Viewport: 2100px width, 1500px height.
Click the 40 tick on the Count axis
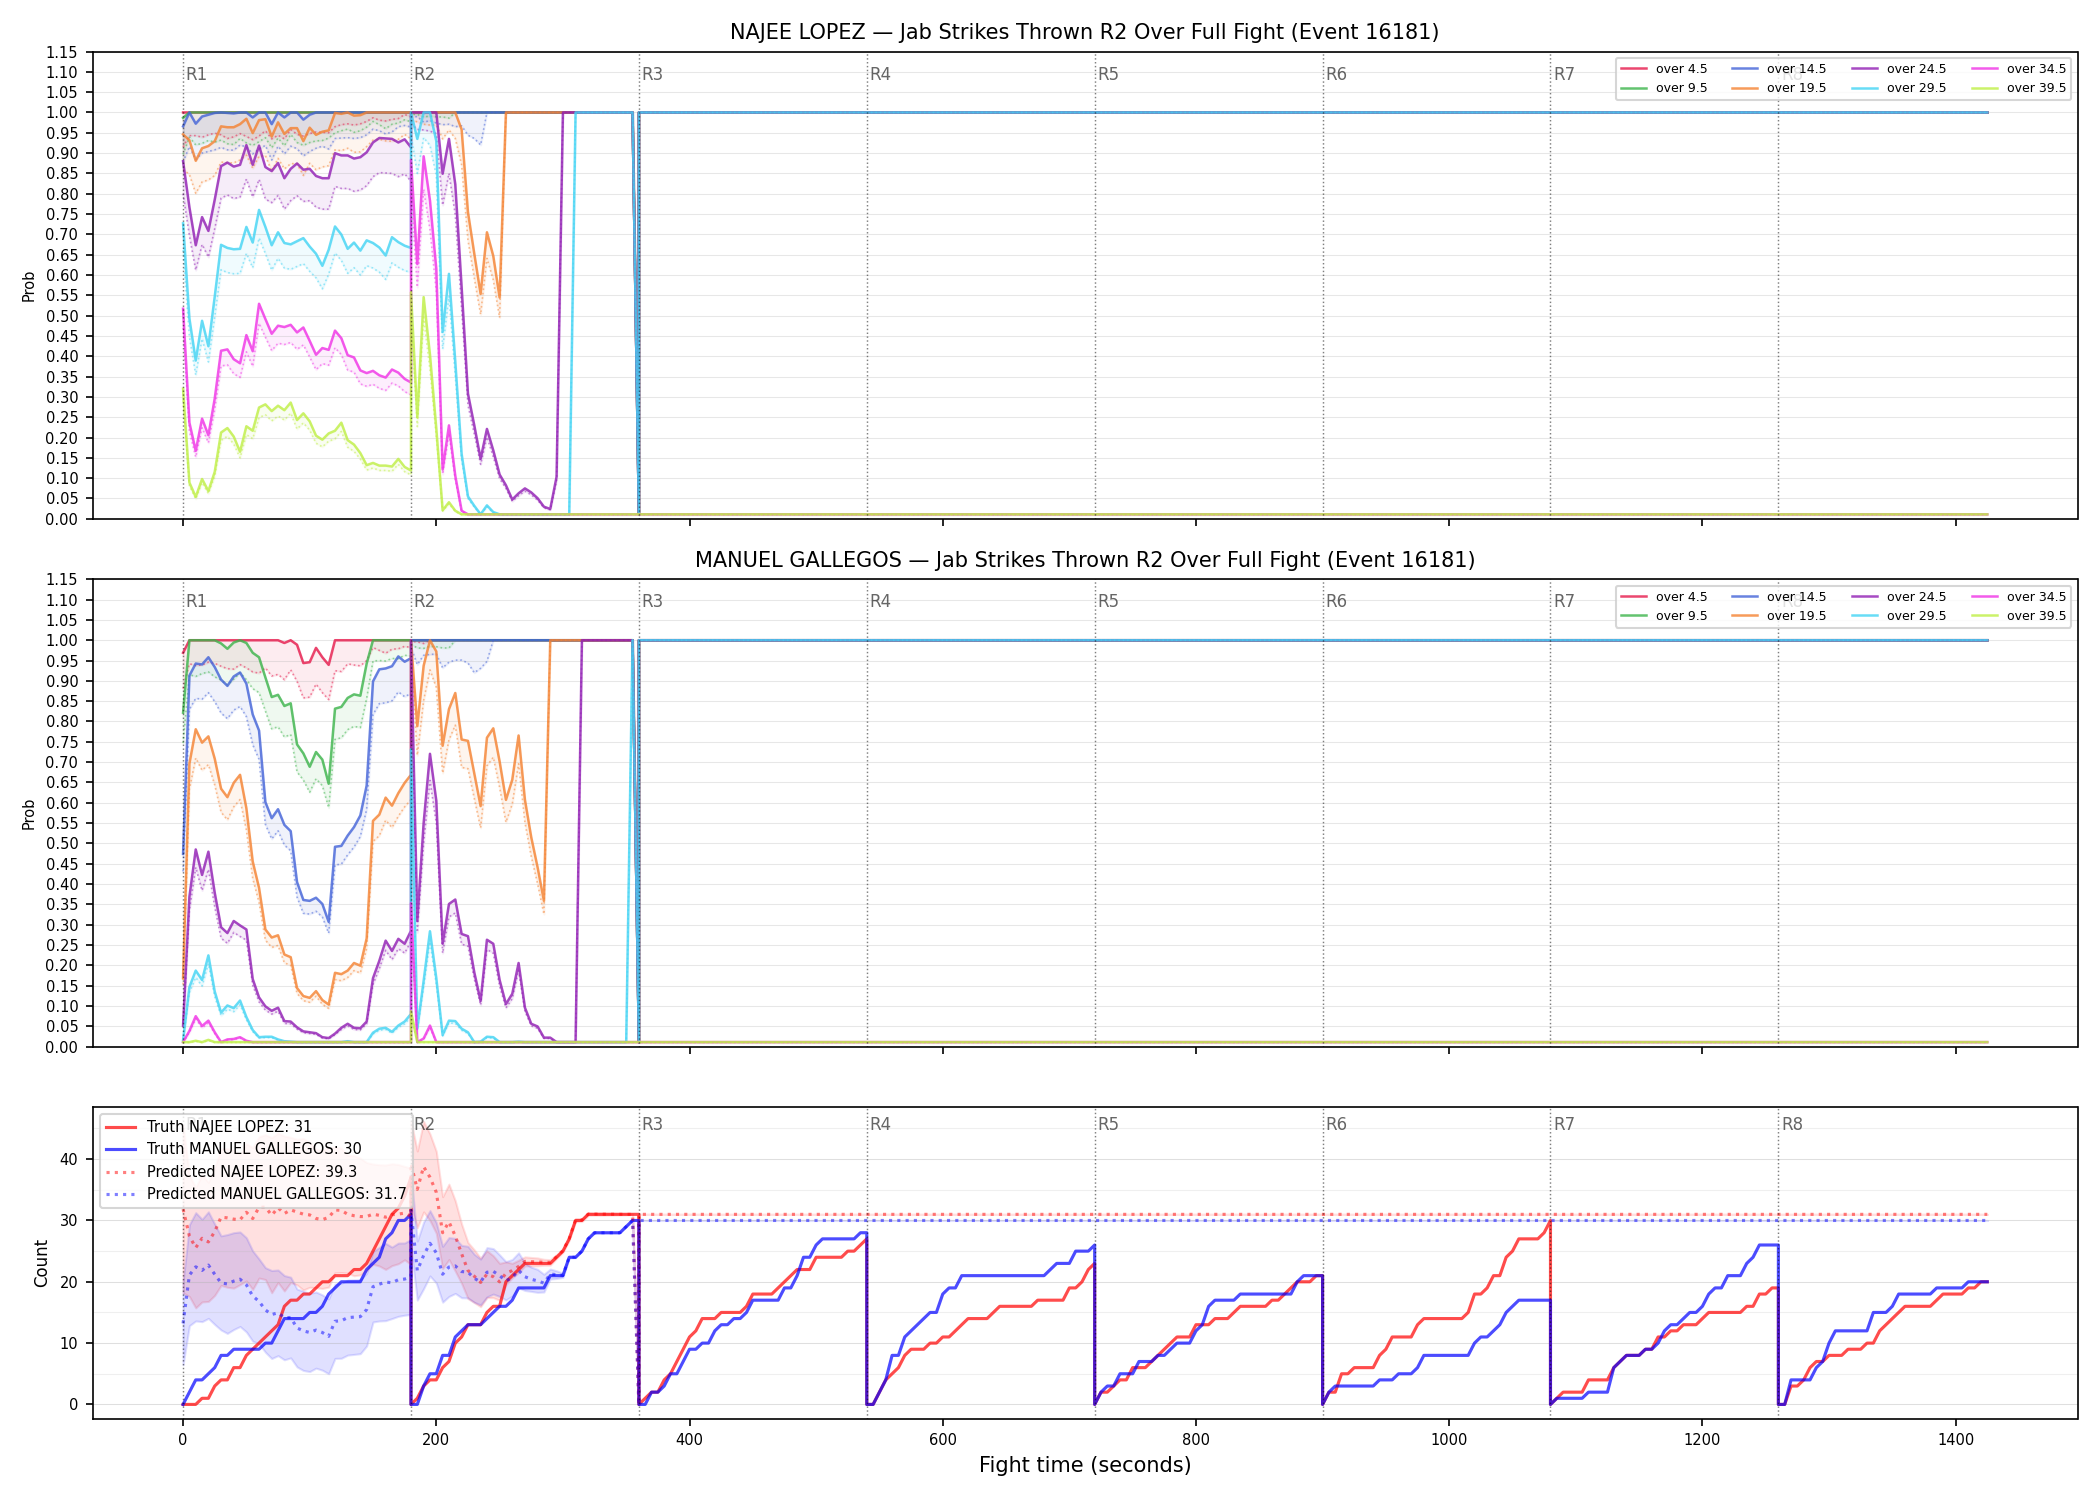69,1160
